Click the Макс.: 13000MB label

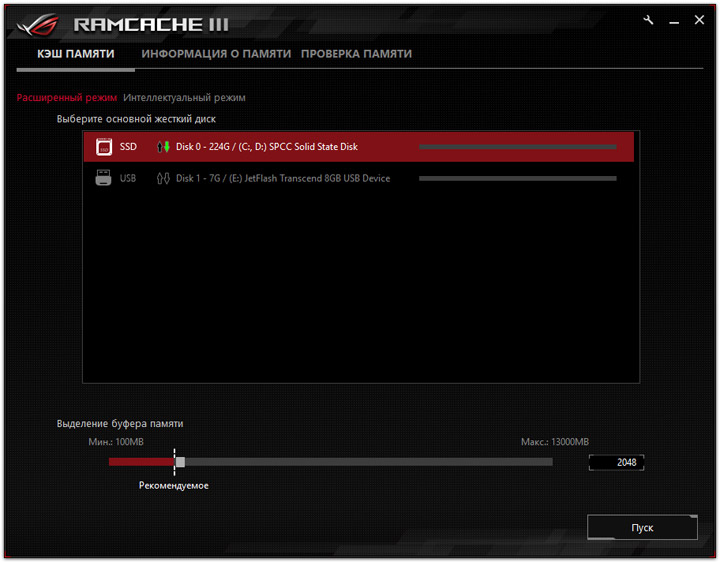pyautogui.click(x=555, y=442)
